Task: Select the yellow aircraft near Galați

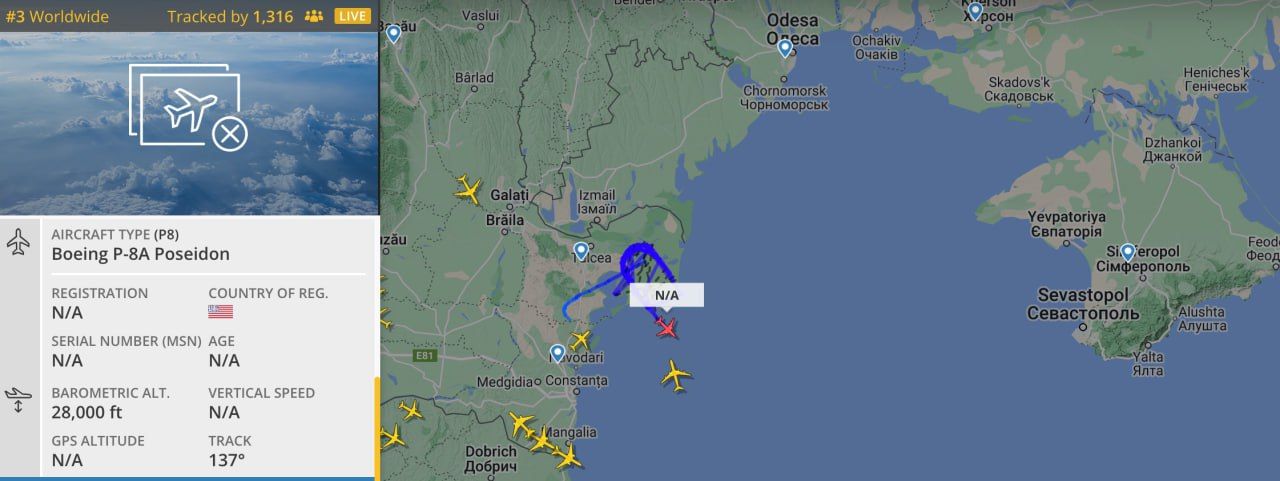Action: click(468, 190)
